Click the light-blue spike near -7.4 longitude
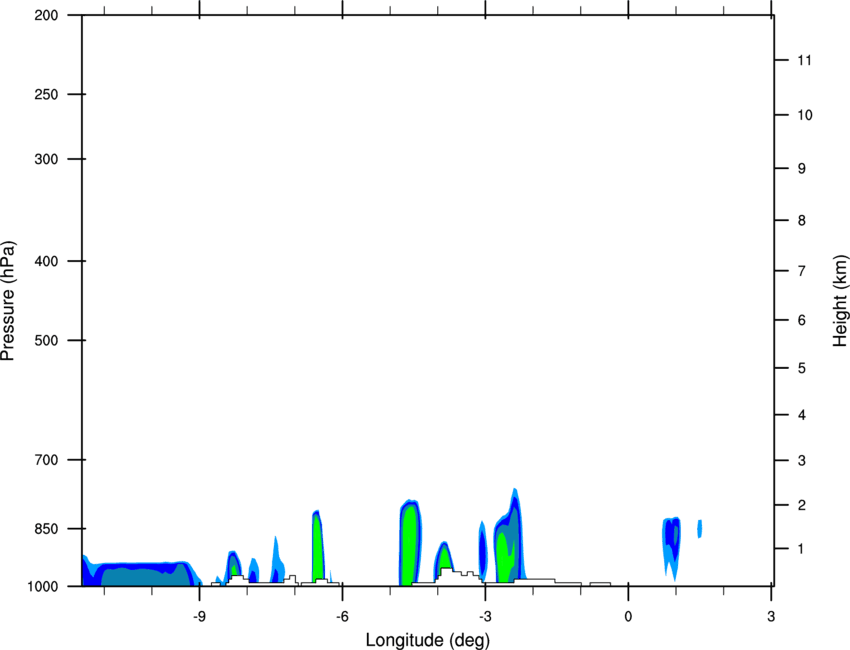850x650 pixels. [x=278, y=559]
